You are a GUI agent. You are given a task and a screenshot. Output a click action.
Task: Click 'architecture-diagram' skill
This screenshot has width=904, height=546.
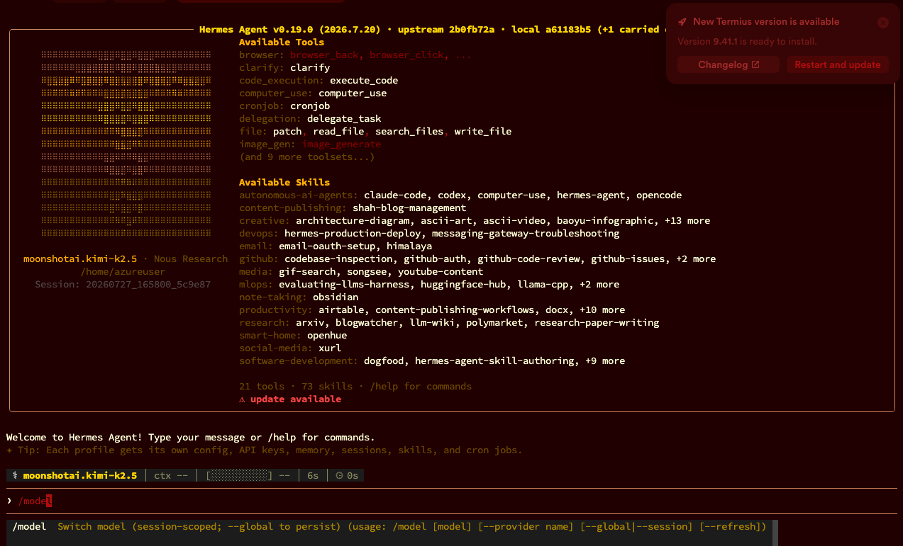click(x=352, y=221)
